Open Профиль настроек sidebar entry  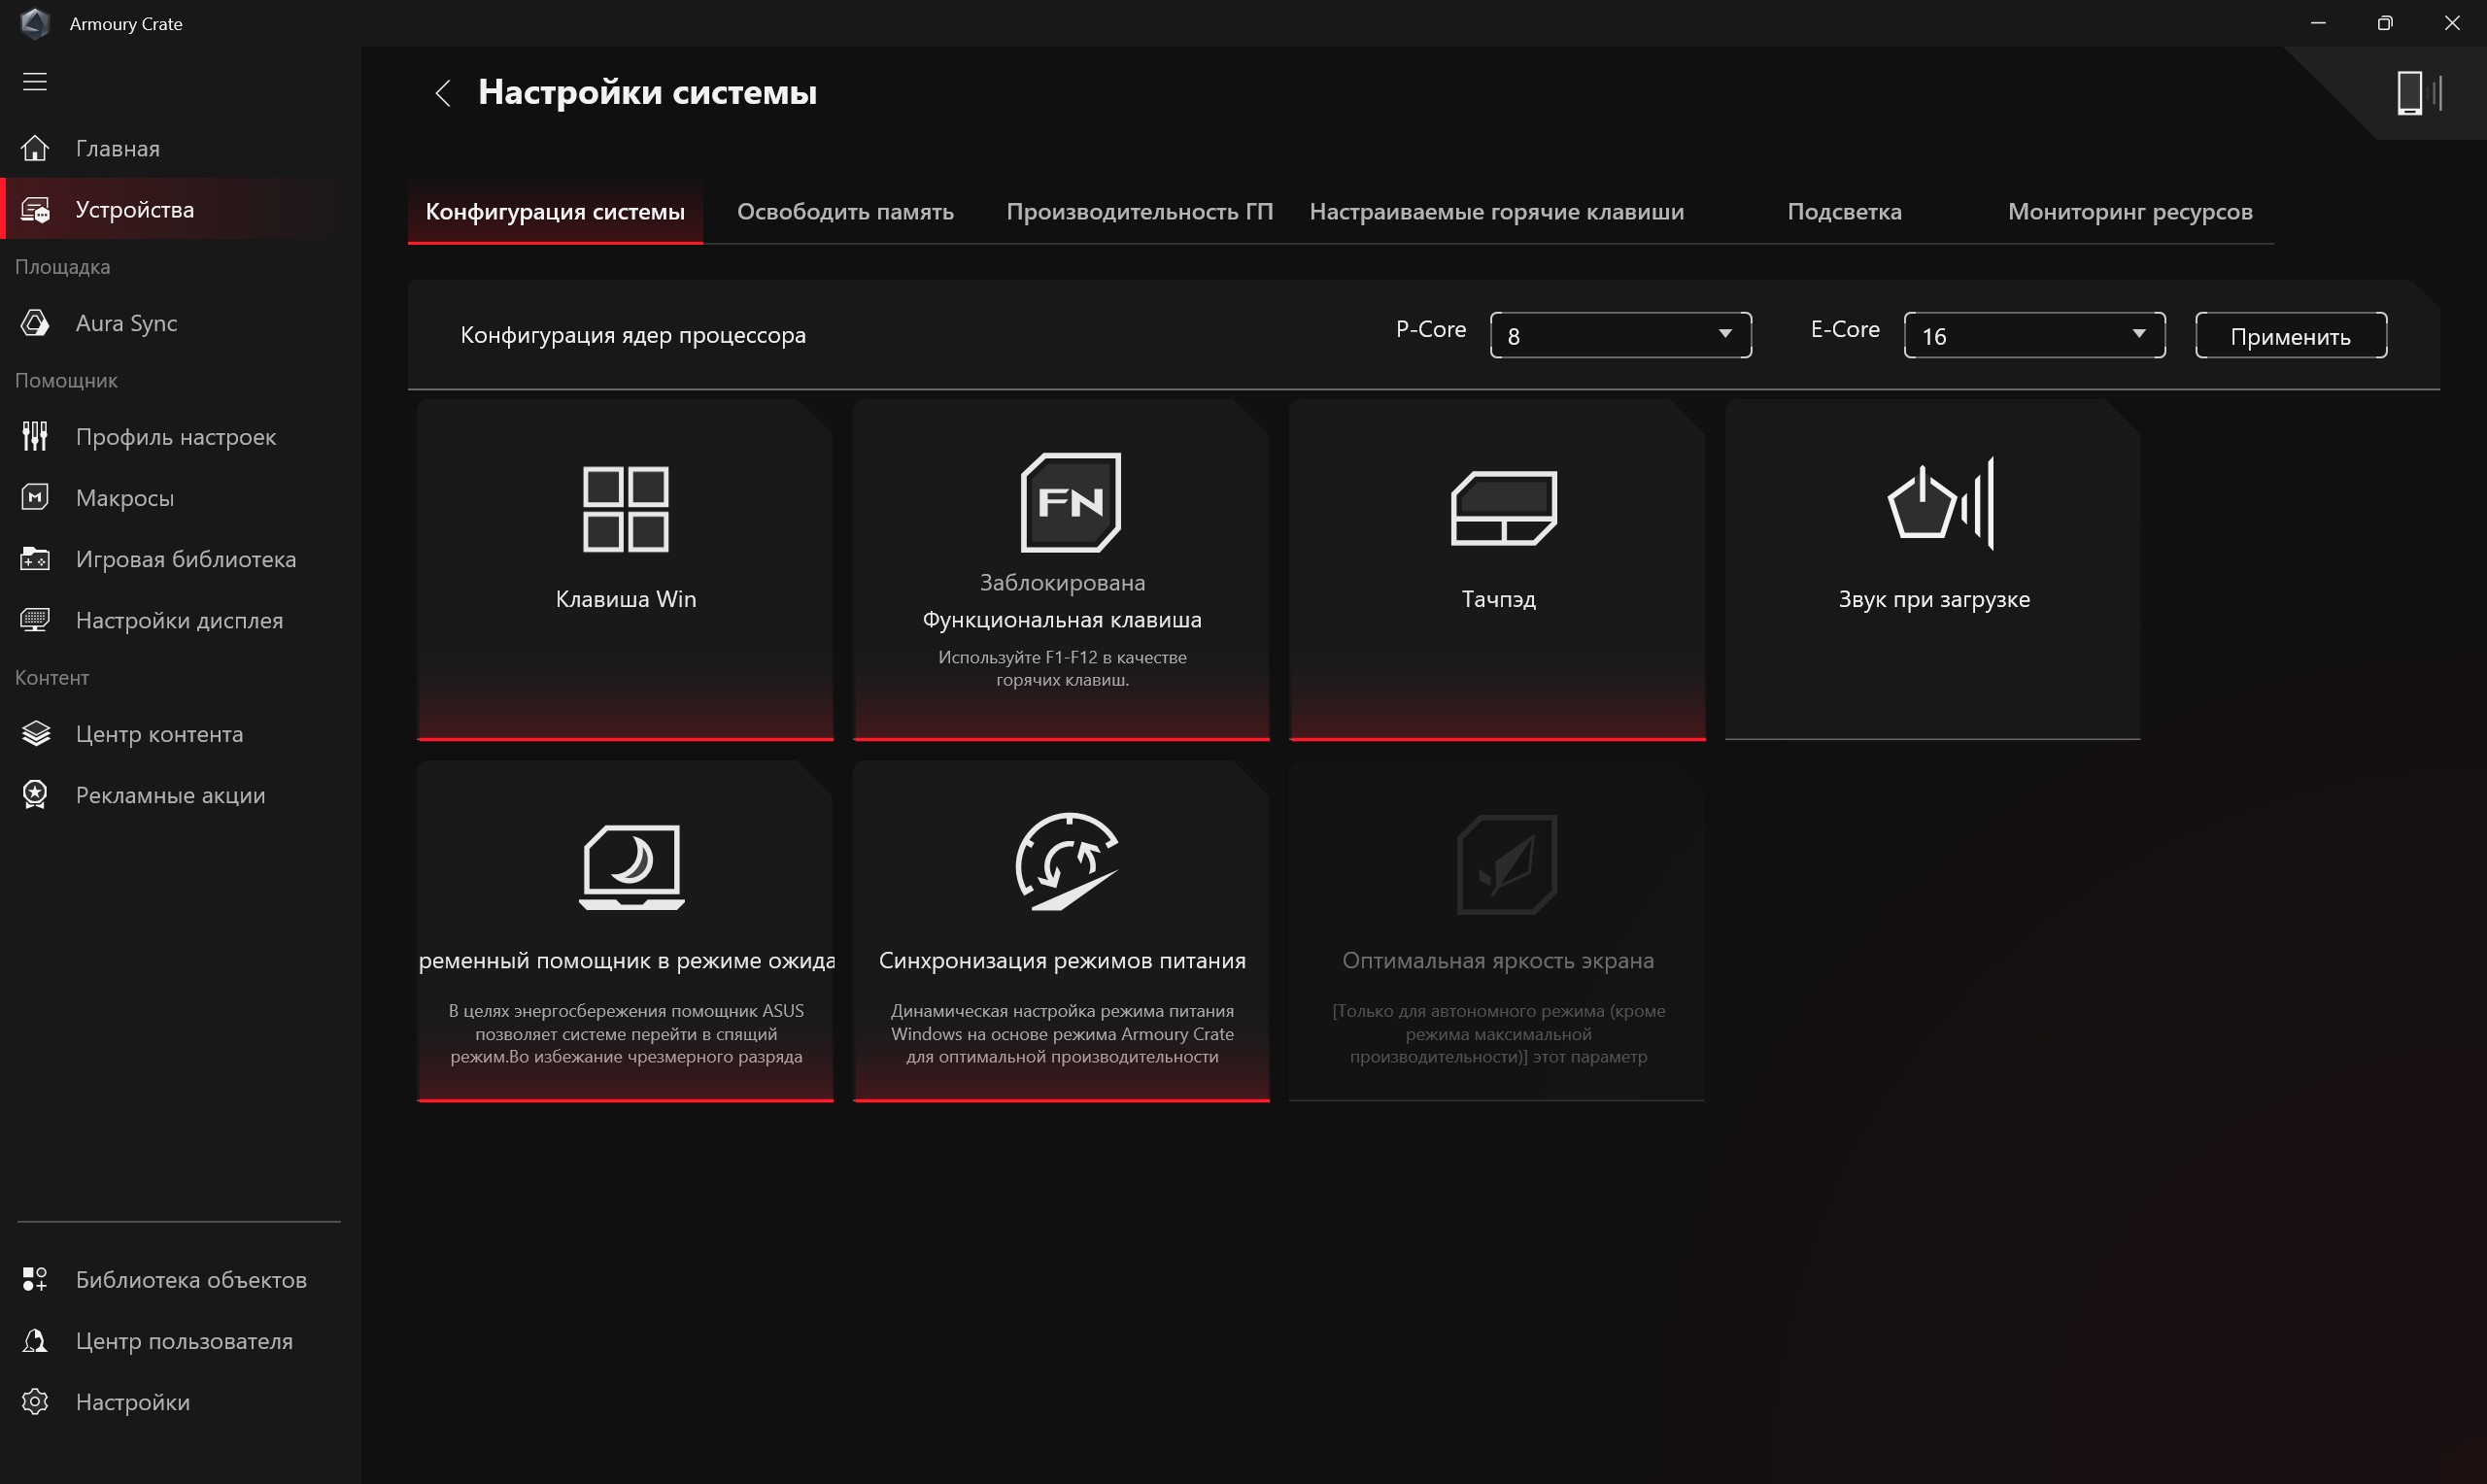pos(180,437)
